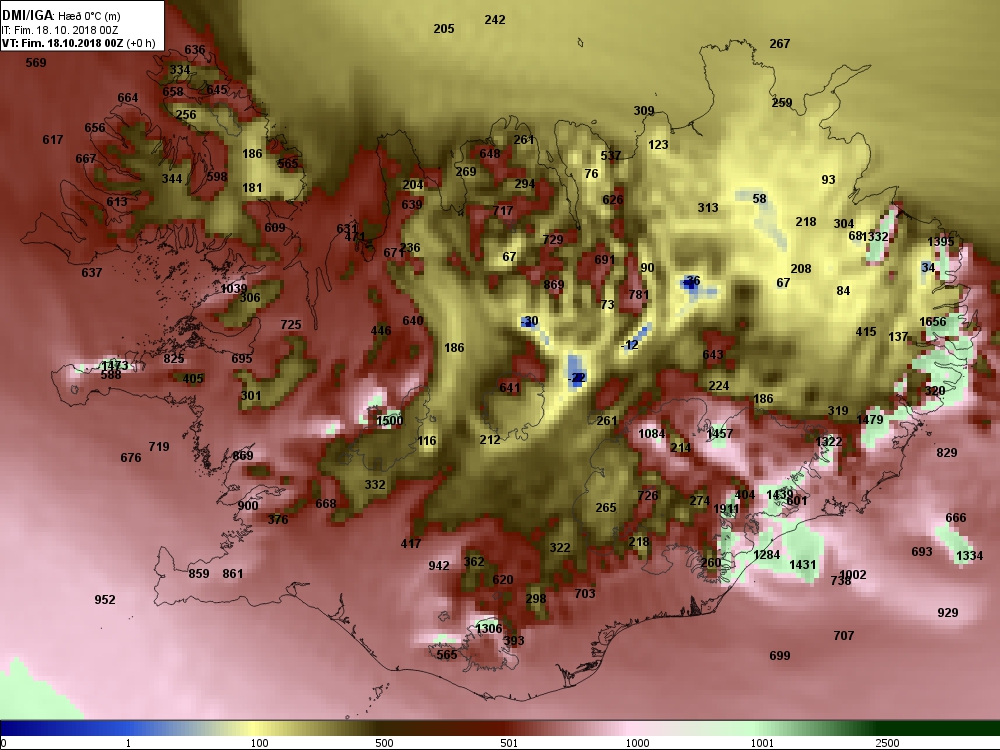The width and height of the screenshot is (1000, 750).
Task: Select the value 1500
Action: click(x=389, y=420)
